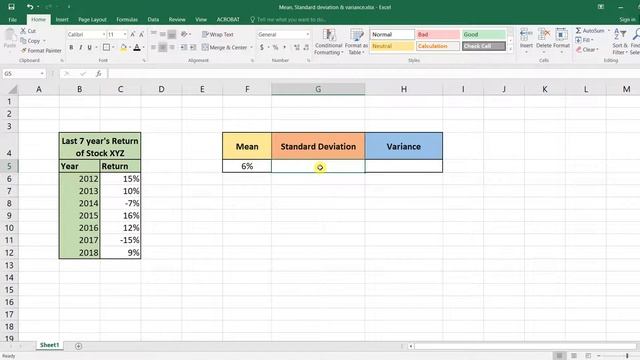Image resolution: width=640 pixels, height=360 pixels.
Task: Expand the borders dropdown arrow
Action: [113, 48]
